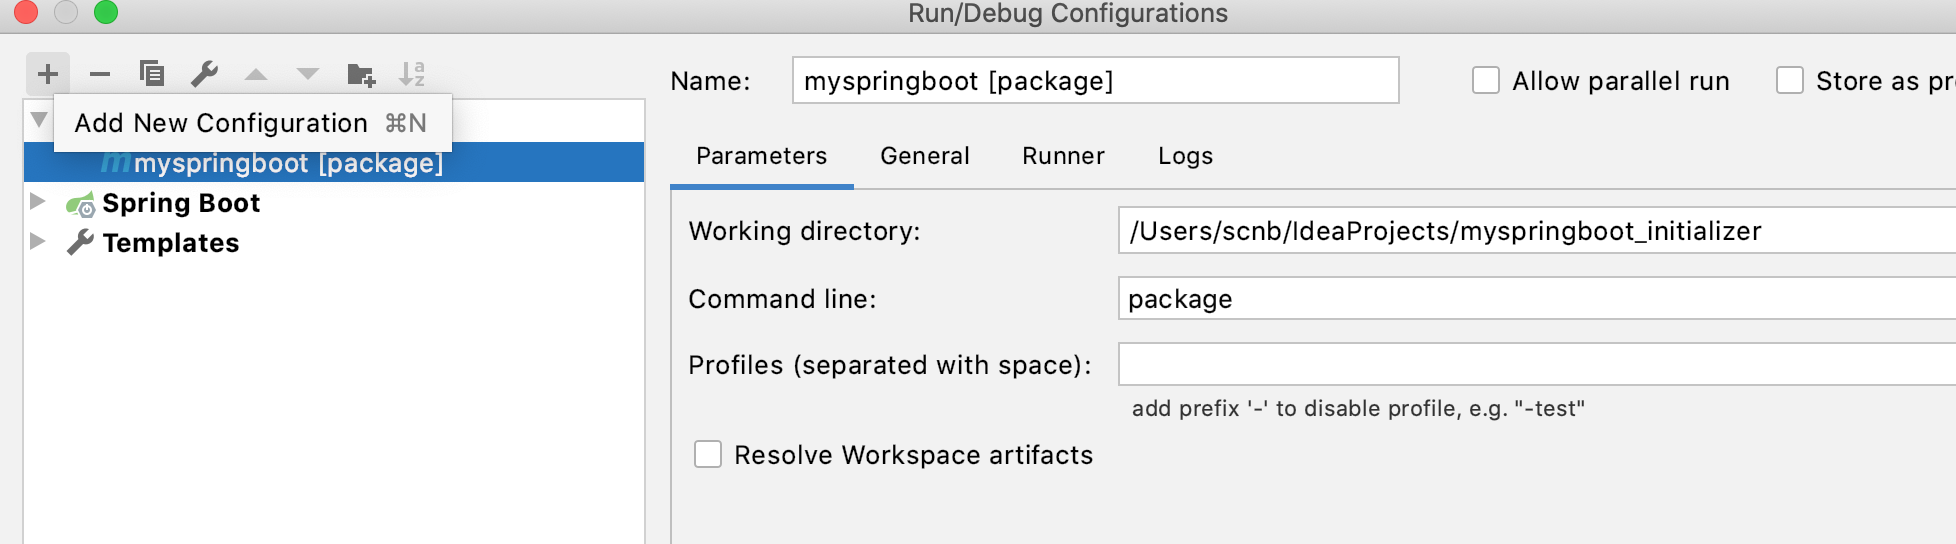Screen dimensions: 1956x544
Task: Click the Move Down arrow icon
Action: pos(308,74)
